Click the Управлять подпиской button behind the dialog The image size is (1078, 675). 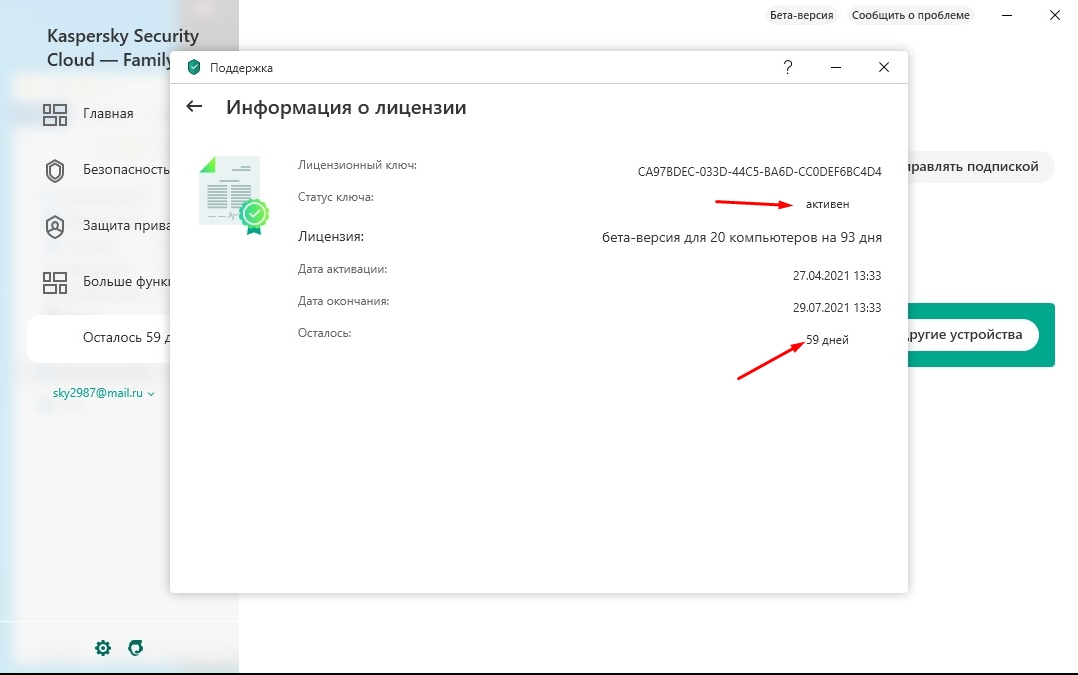tap(981, 167)
